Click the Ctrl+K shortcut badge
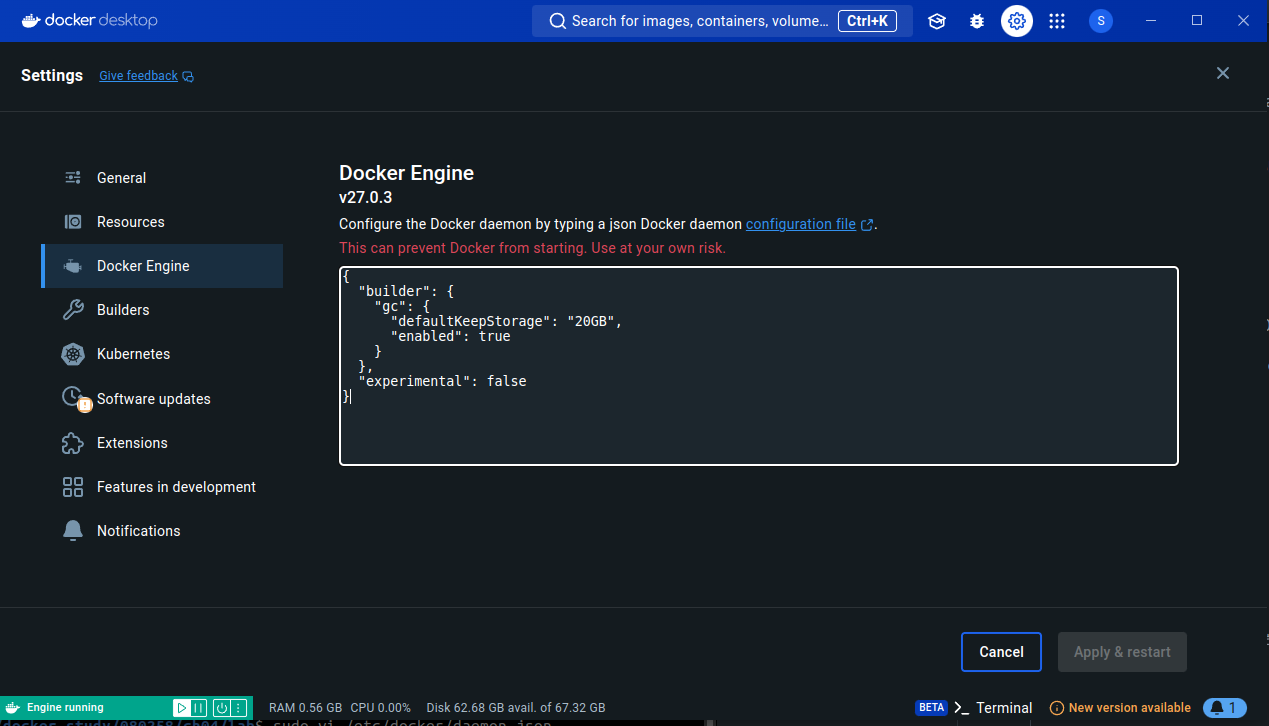Image resolution: width=1269 pixels, height=726 pixels. click(867, 21)
